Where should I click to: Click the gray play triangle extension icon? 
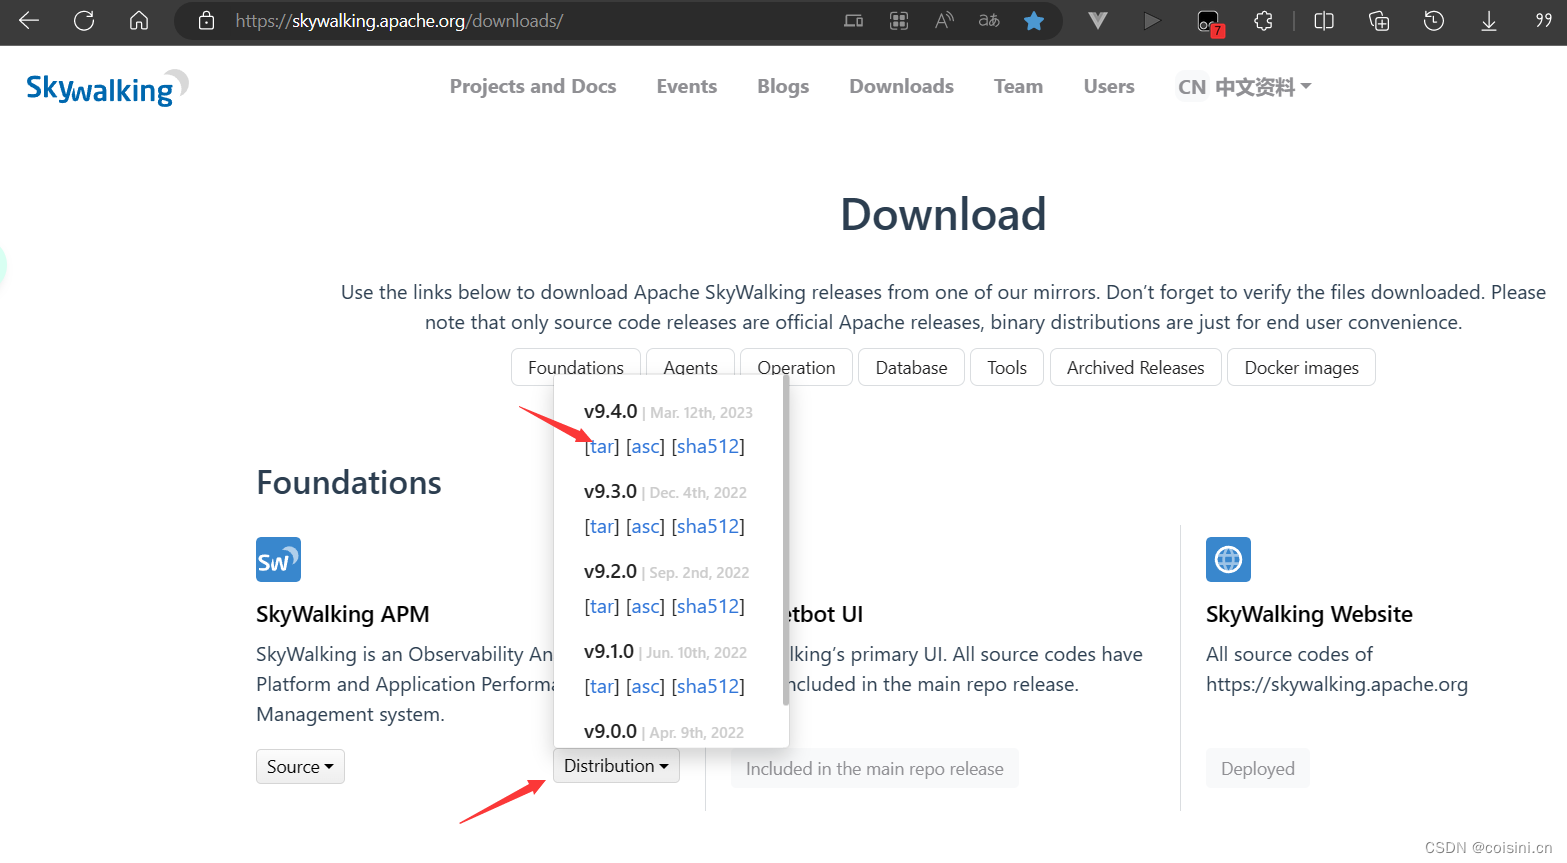coord(1152,20)
